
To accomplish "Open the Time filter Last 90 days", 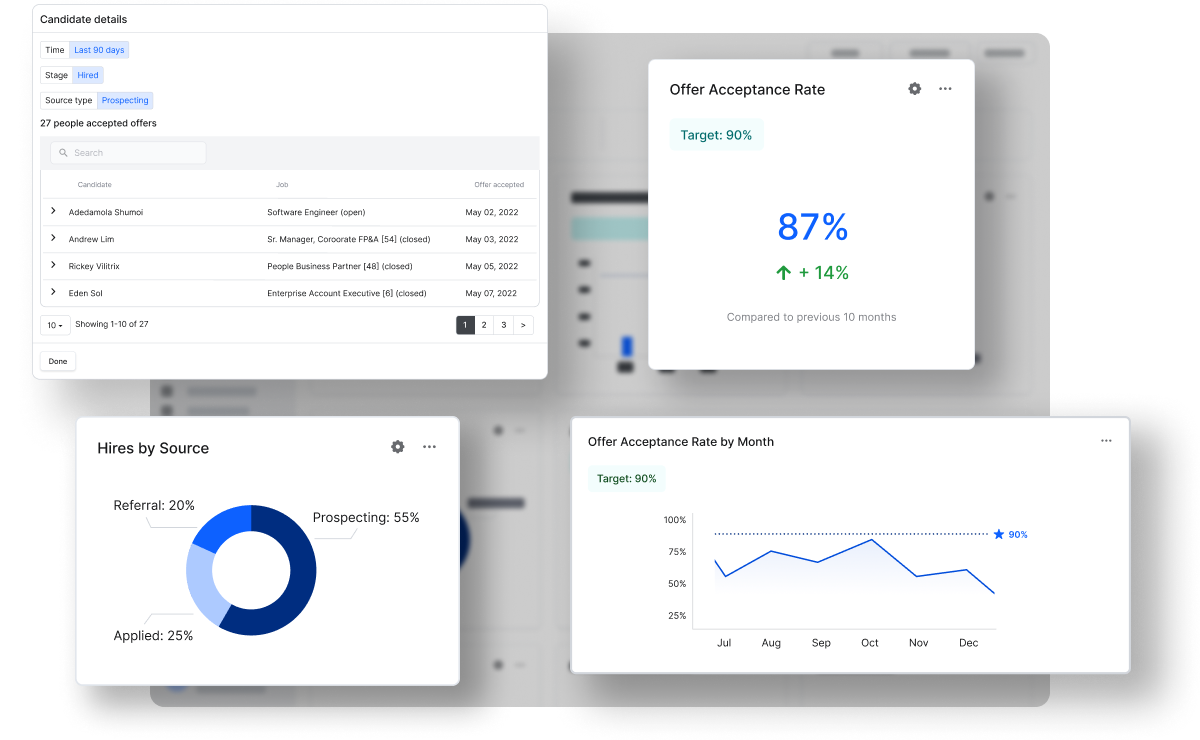I will [x=100, y=50].
